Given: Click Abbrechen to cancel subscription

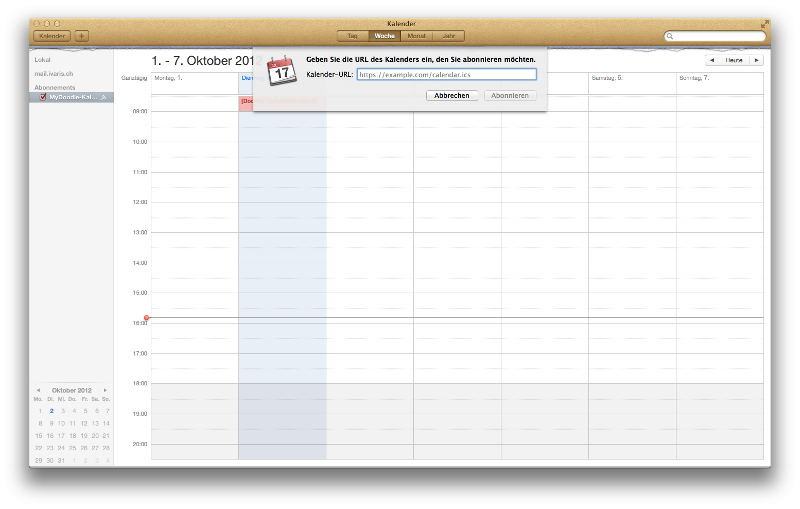Looking at the screenshot, I should 452,95.
